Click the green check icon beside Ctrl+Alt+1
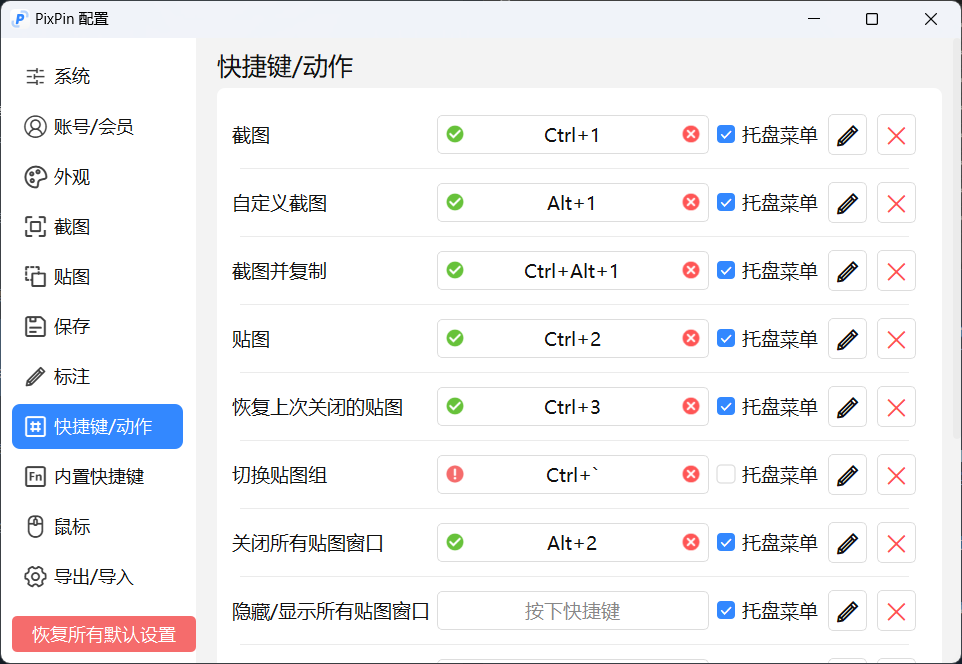Screen dimensions: 962x664 coord(455,270)
